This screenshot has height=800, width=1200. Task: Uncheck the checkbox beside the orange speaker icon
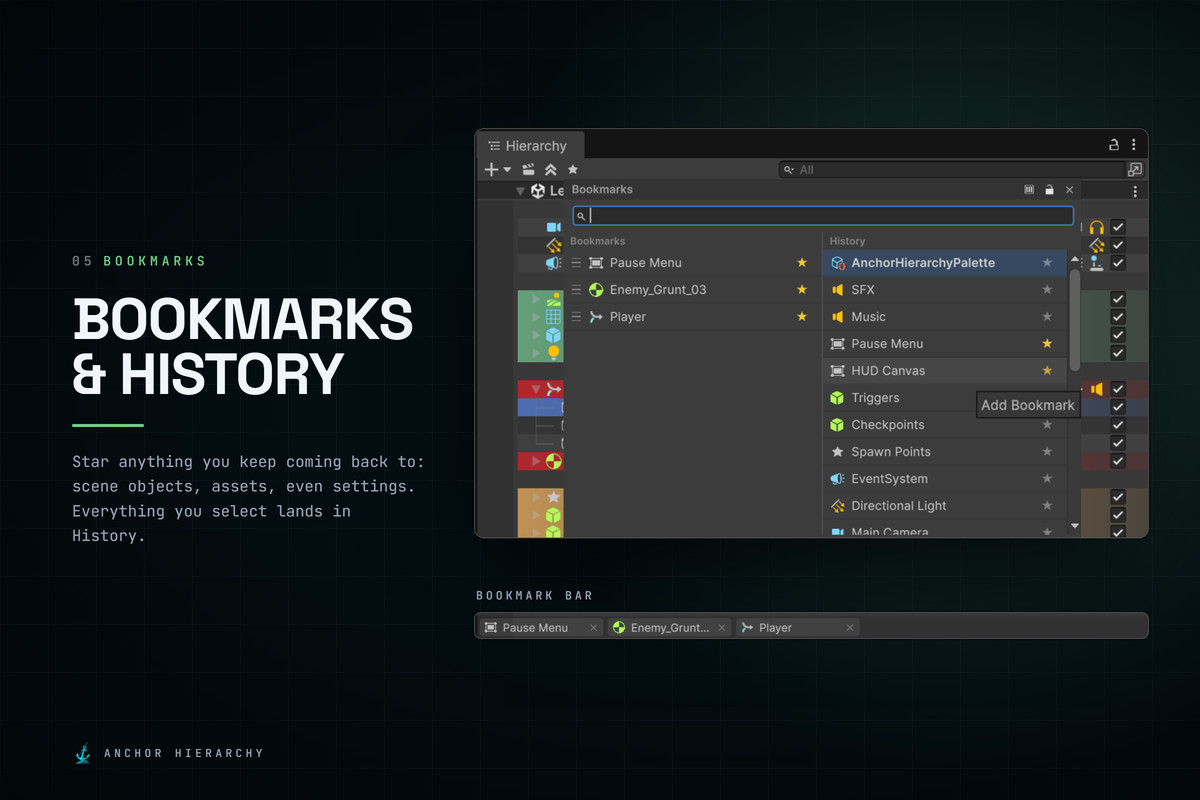(x=1118, y=389)
